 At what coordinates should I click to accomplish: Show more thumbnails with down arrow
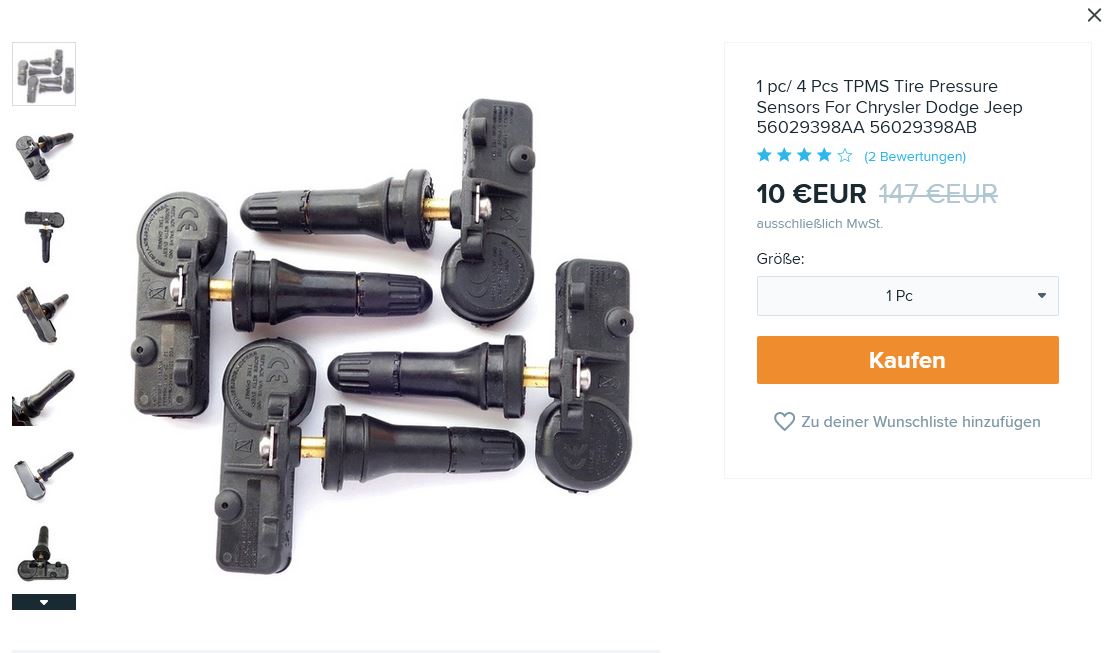(x=44, y=602)
